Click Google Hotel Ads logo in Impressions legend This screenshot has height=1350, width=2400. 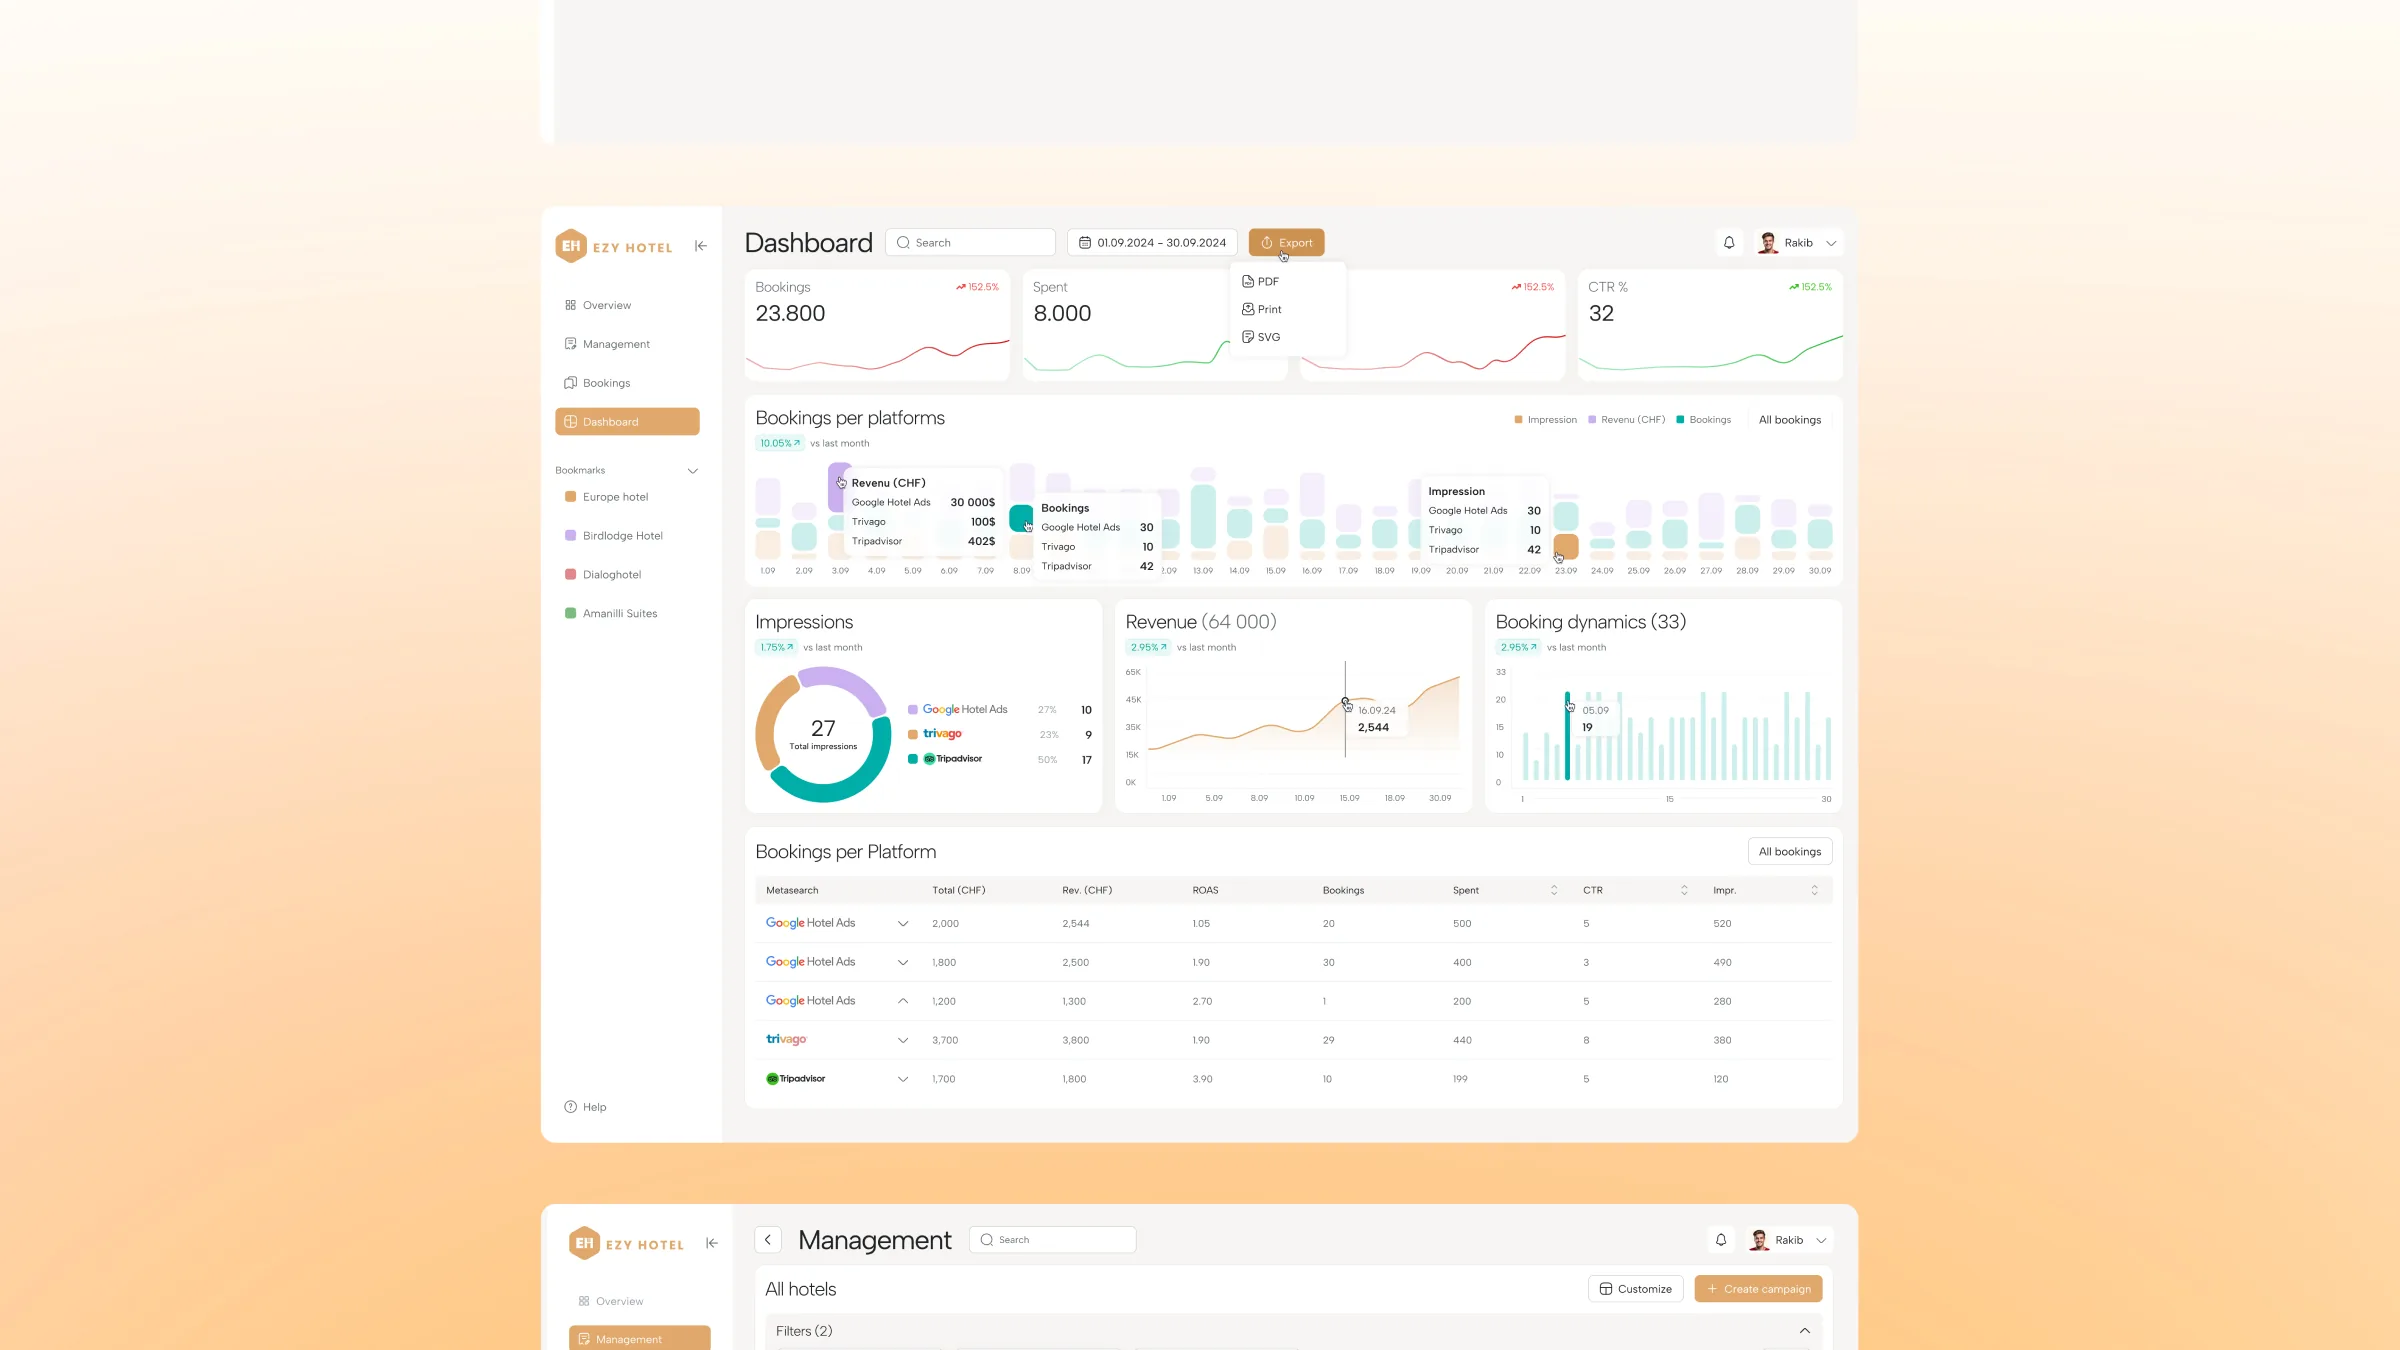tap(965, 710)
